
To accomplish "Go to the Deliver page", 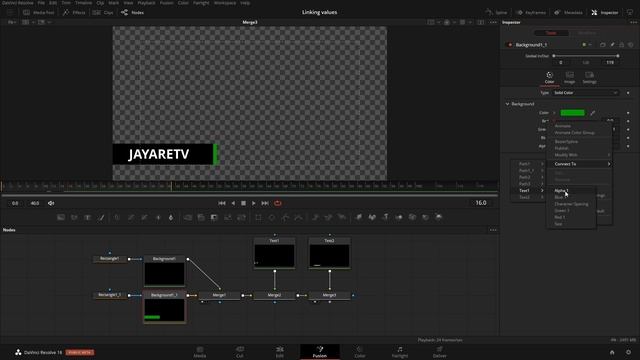I will click(x=440, y=352).
